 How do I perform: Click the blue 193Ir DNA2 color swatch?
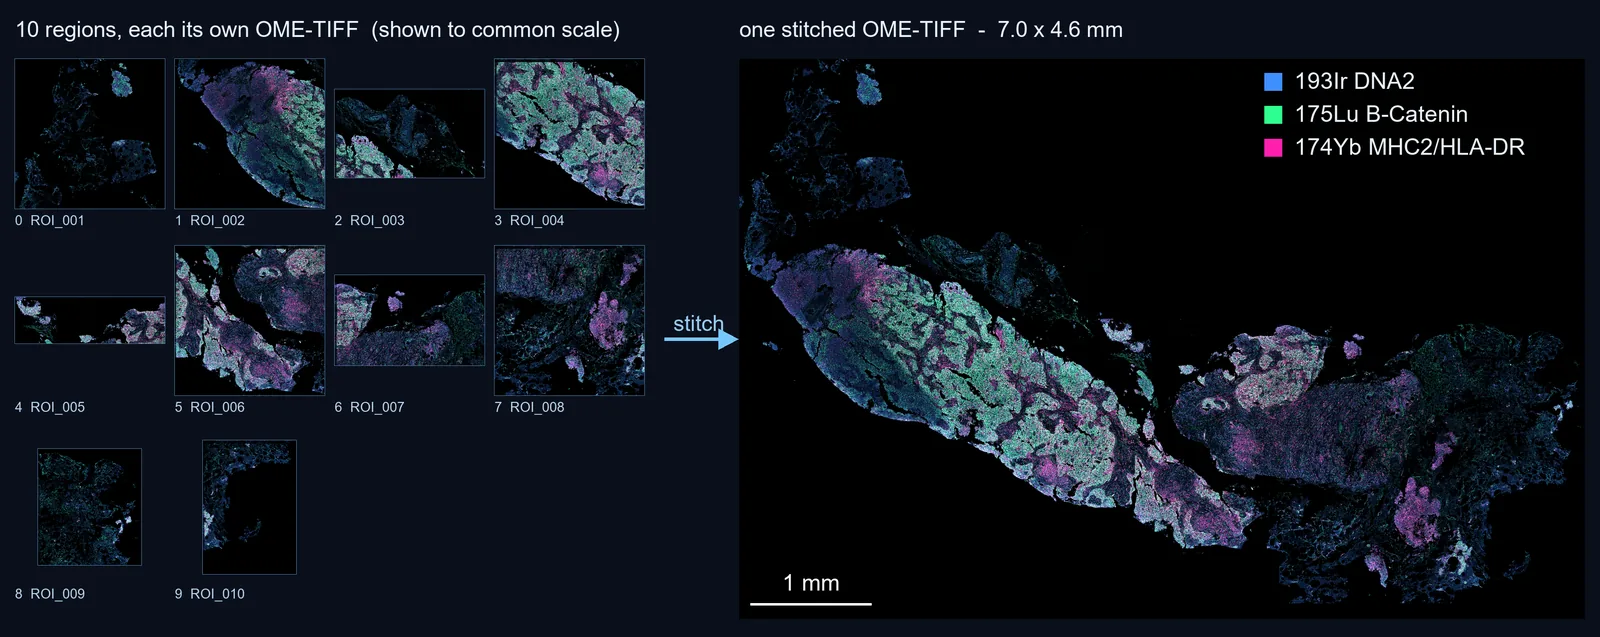click(x=1273, y=82)
